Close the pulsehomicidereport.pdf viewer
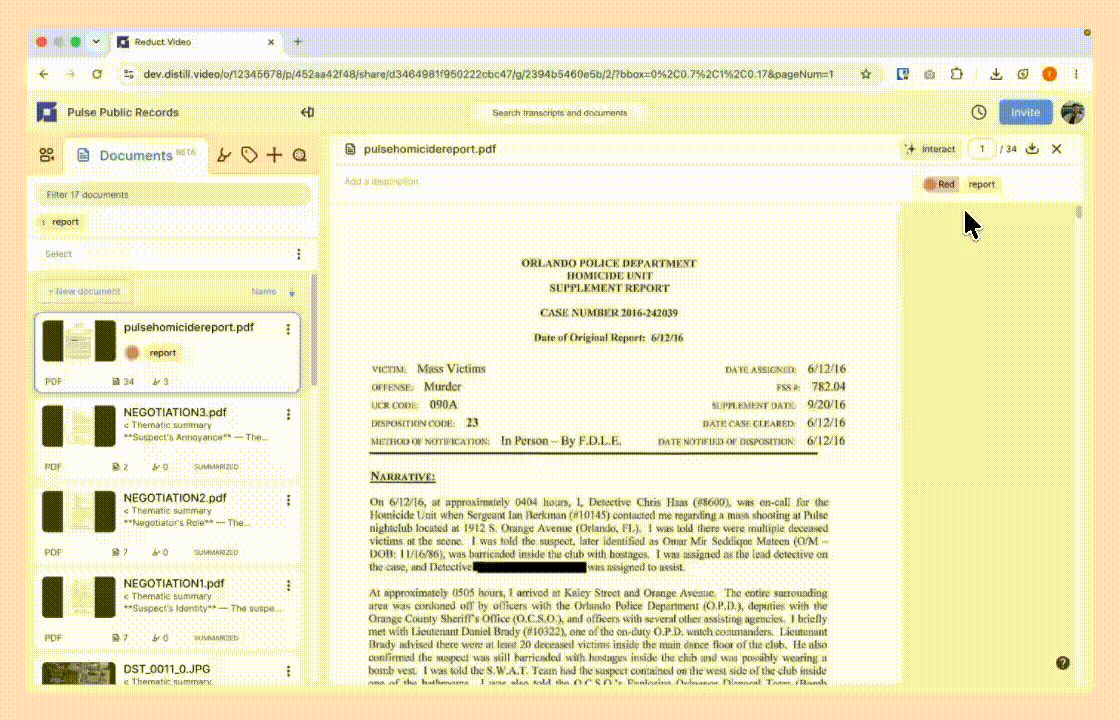 click(x=1056, y=149)
